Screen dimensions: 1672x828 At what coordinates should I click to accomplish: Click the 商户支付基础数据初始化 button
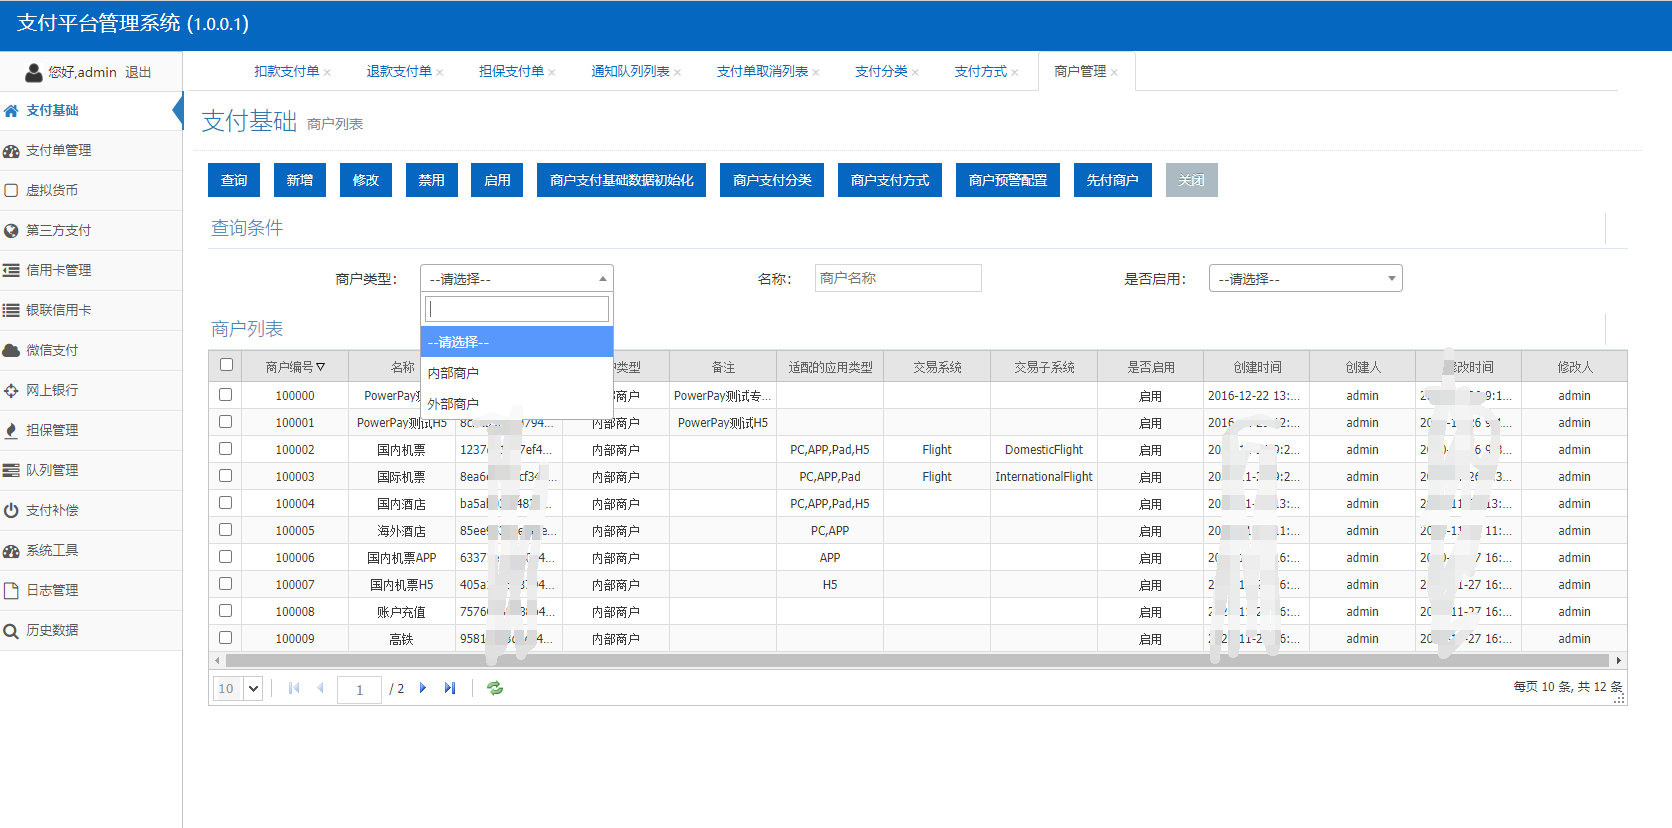621,180
